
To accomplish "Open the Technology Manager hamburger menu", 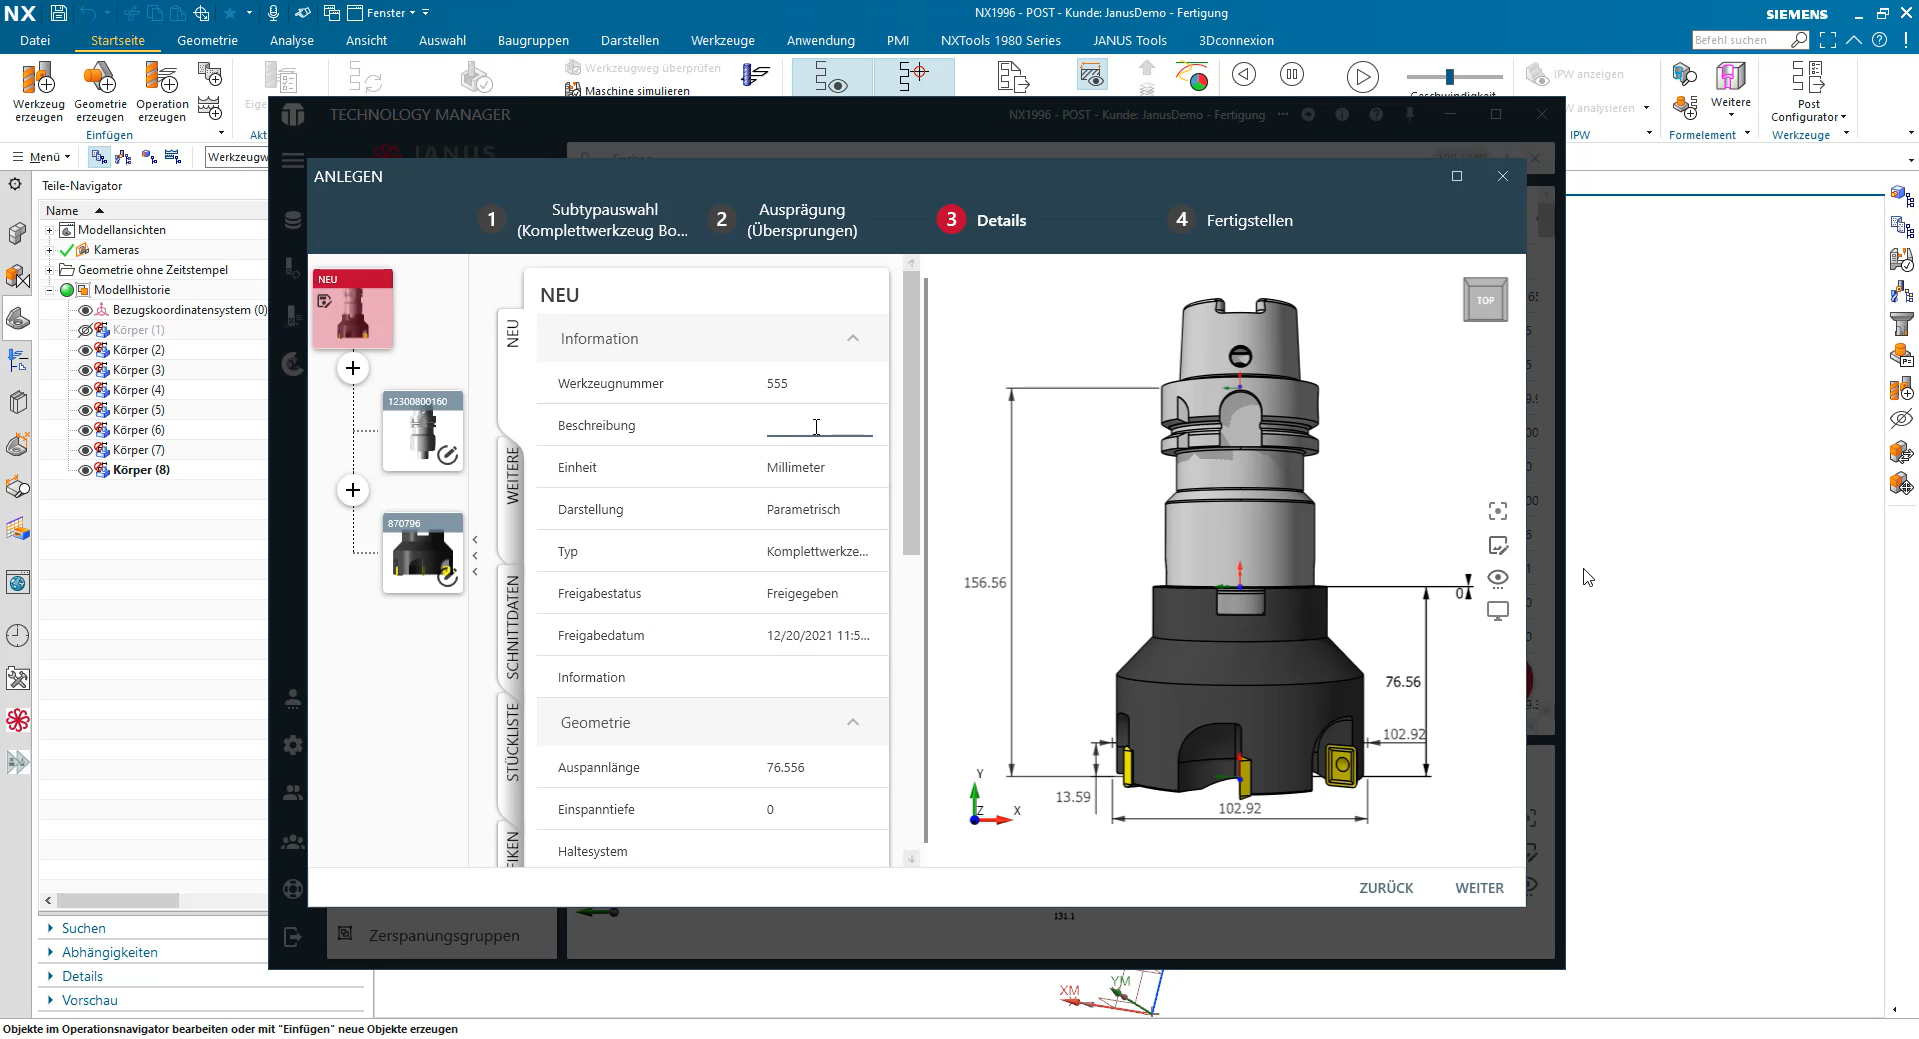I will click(x=293, y=161).
